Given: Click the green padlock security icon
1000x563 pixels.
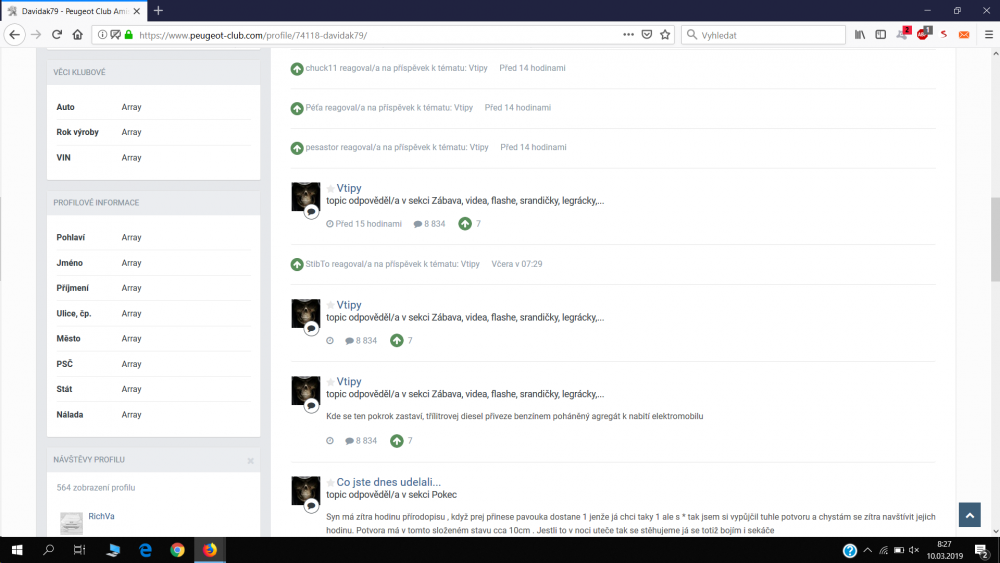Looking at the screenshot, I should pos(129,35).
